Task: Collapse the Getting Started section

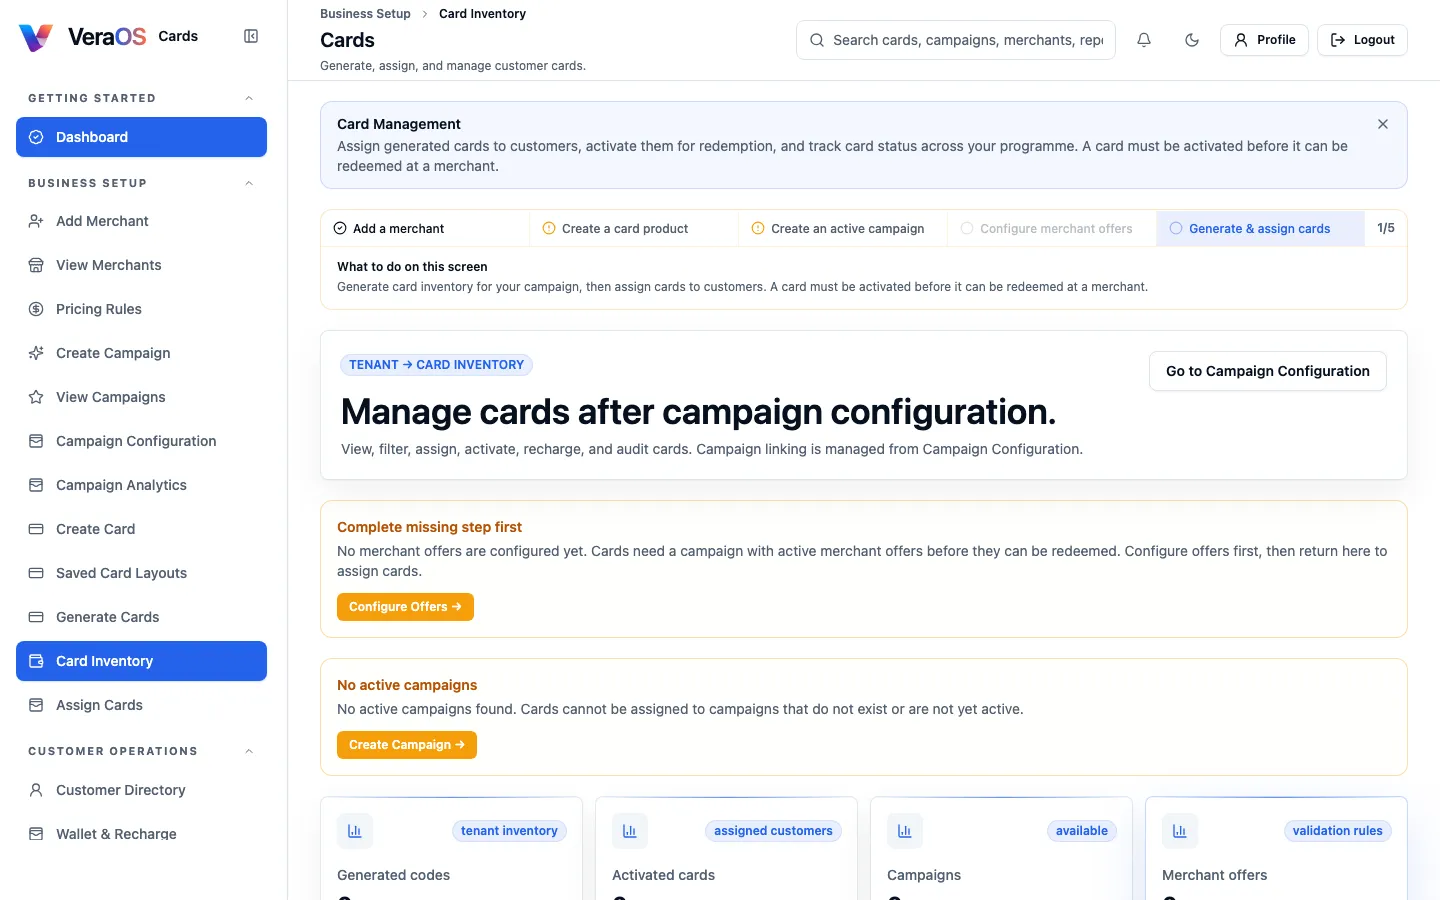Action: (x=249, y=98)
